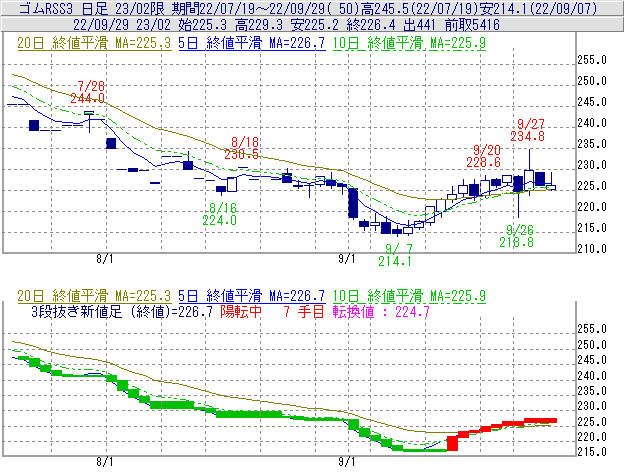Click the 210.0 axis value in upper chart
Screen dimensions: 624x475
(592, 249)
